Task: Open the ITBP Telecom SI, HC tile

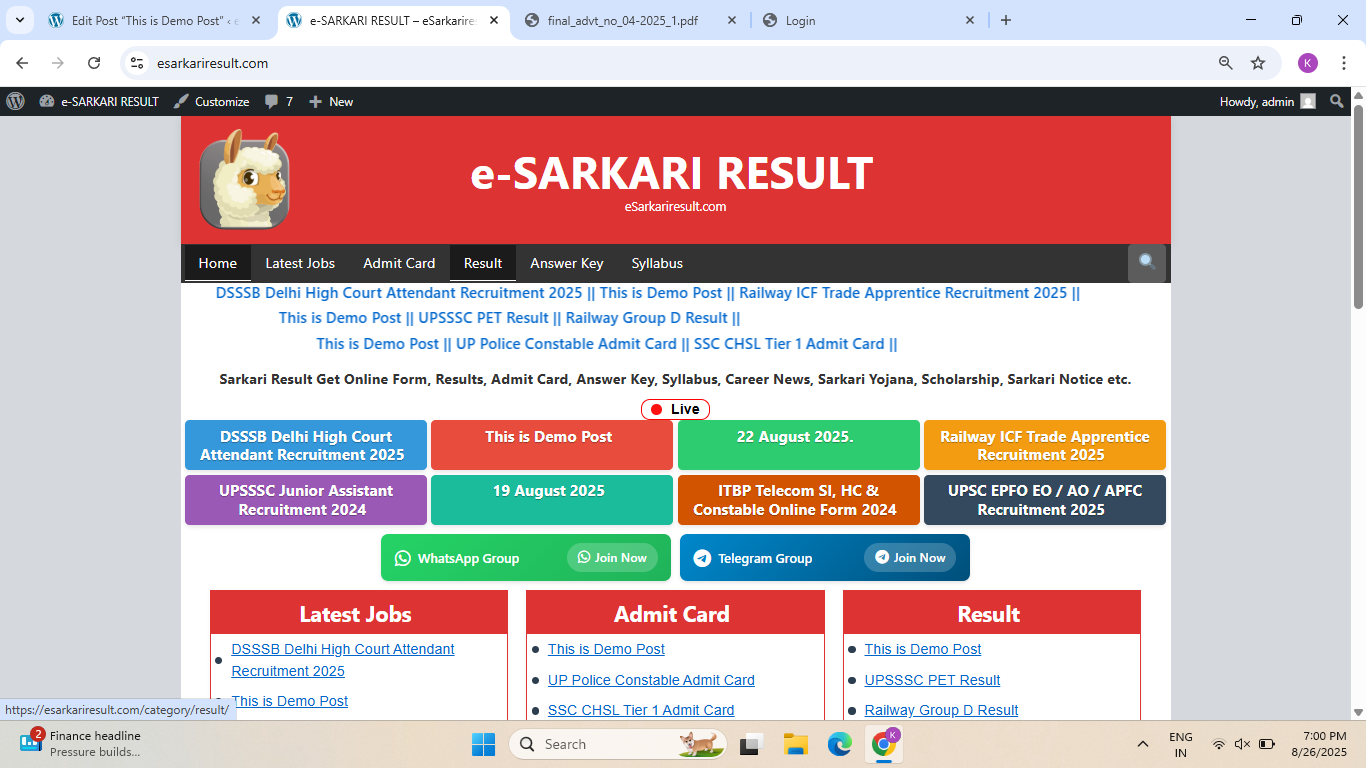Action: coord(799,500)
